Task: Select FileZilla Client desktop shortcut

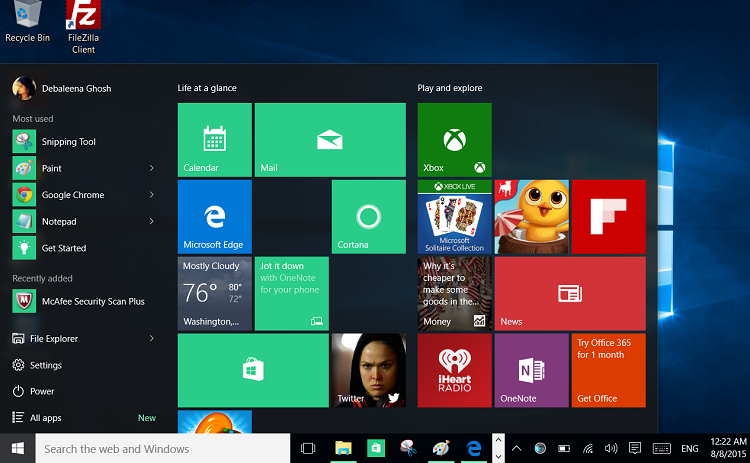Action: click(83, 27)
